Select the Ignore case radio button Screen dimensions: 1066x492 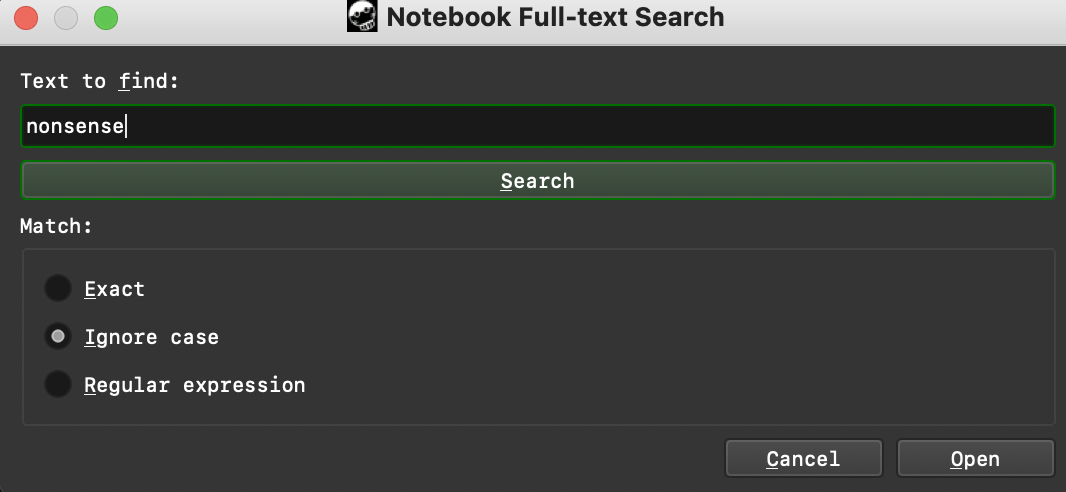pos(58,336)
